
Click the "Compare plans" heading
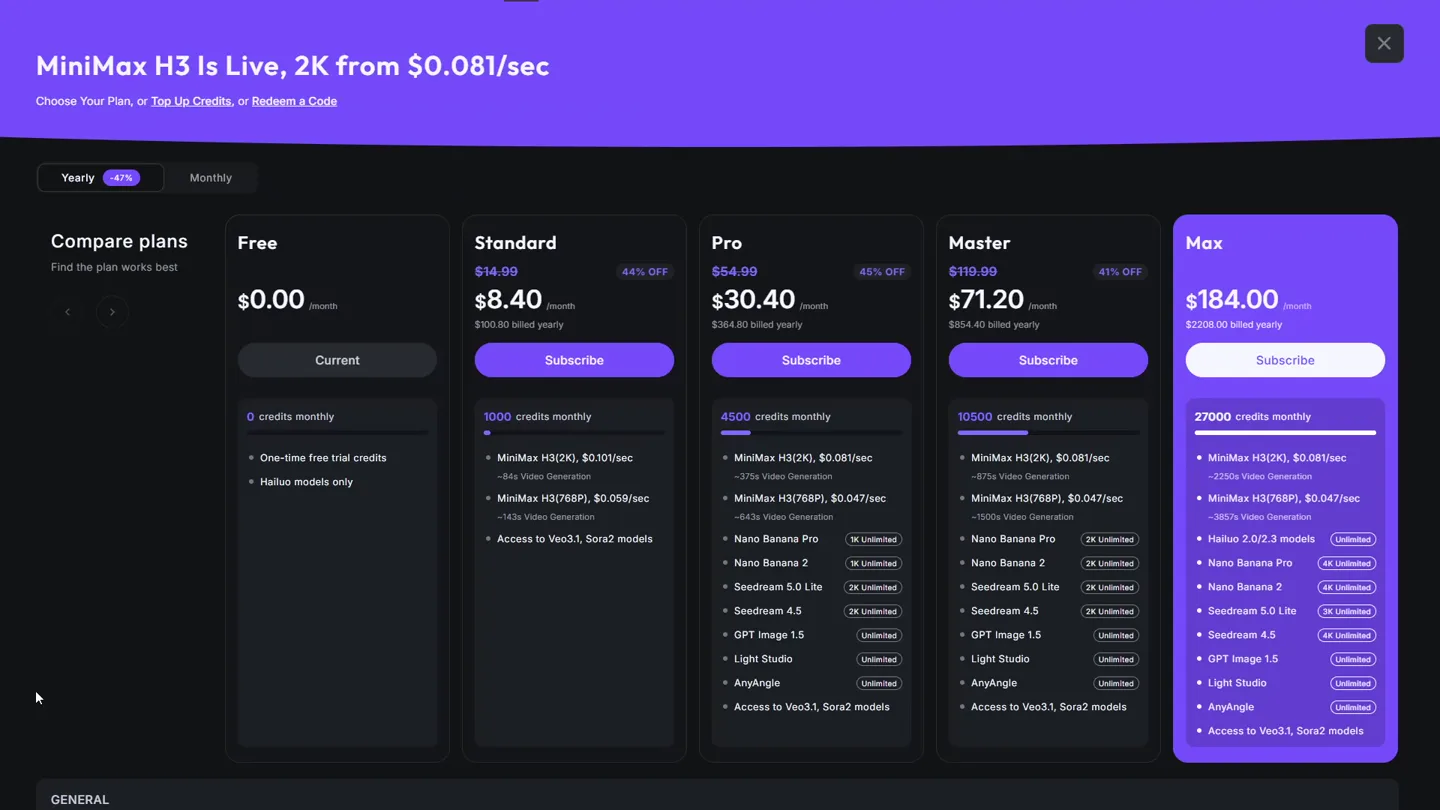point(119,241)
